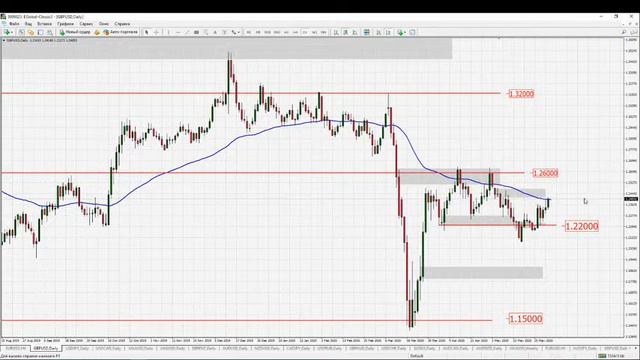
Task: Switch to the CADJPY,Daily chart tab
Action: [298, 349]
